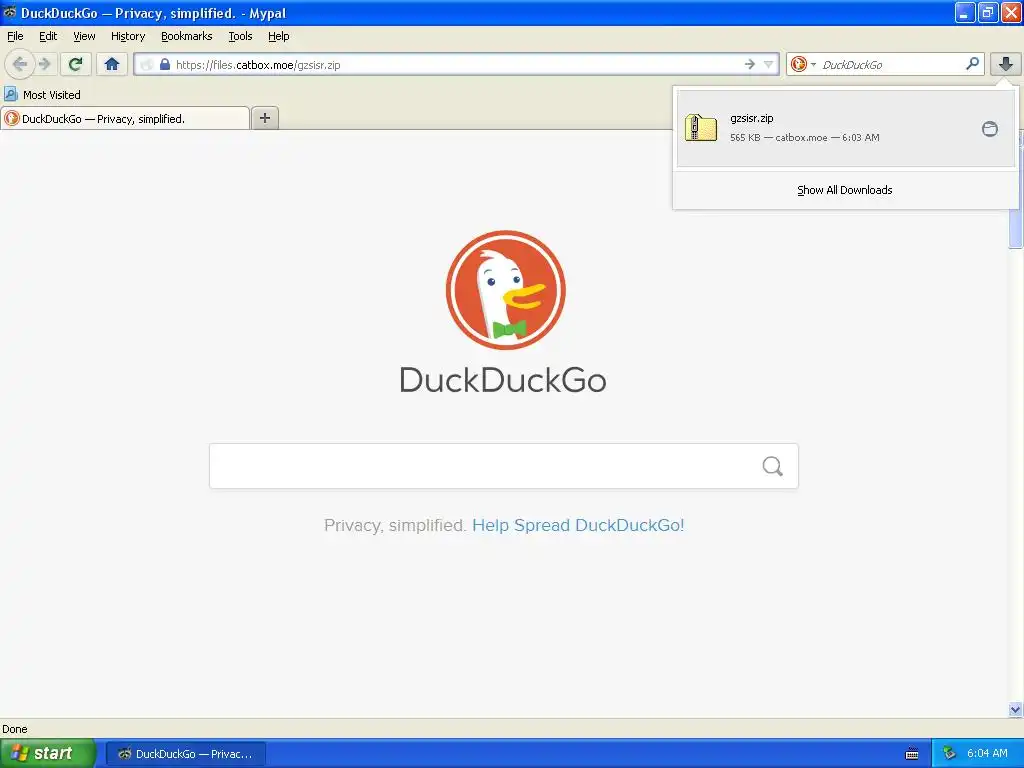
Task: Open the Windows Start menu
Action: pos(47,753)
